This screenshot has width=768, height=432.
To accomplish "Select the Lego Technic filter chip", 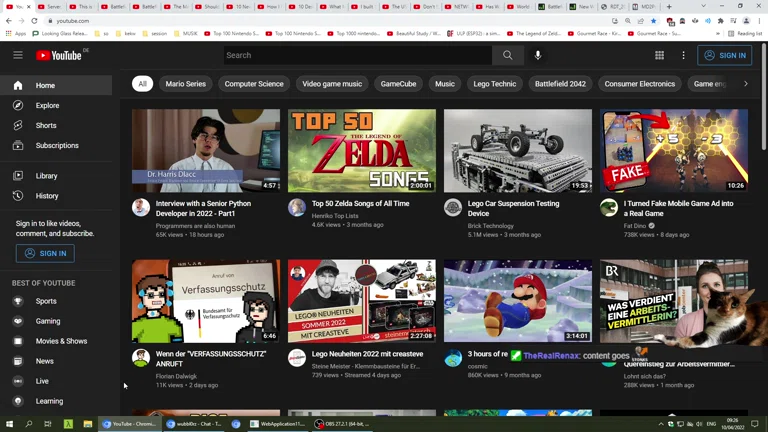I will [x=495, y=84].
